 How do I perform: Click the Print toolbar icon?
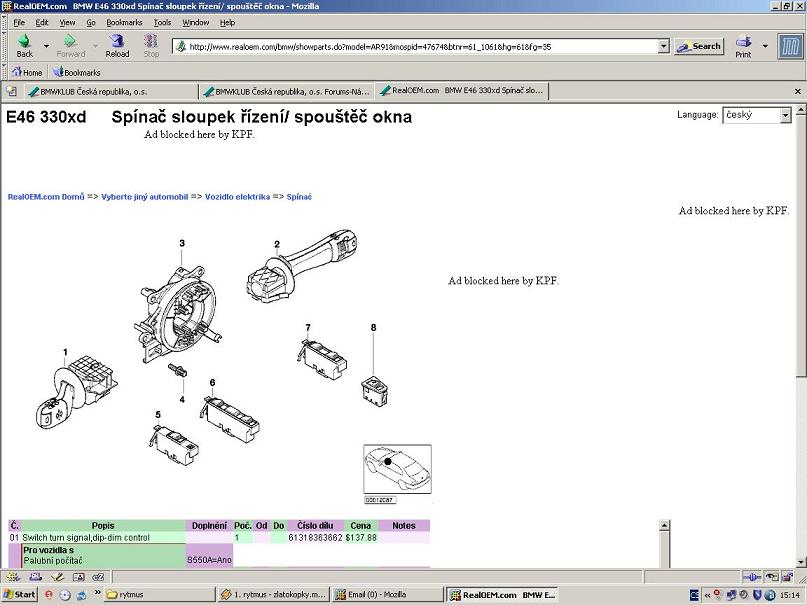(743, 46)
